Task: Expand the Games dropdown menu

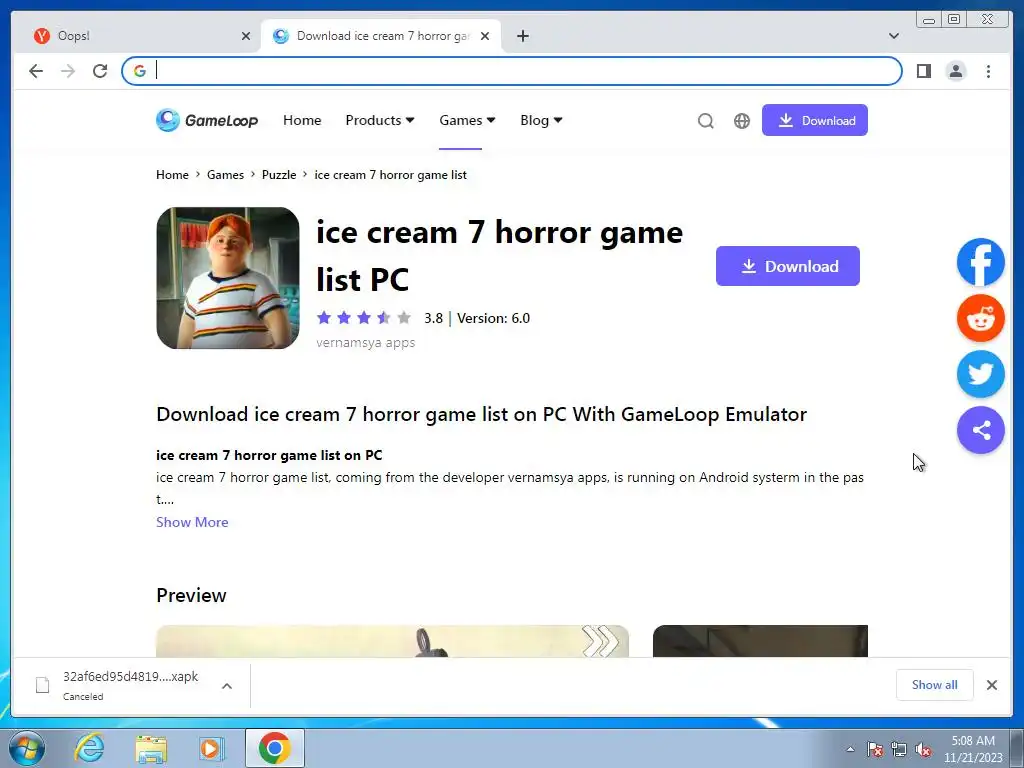Action: coord(467,120)
